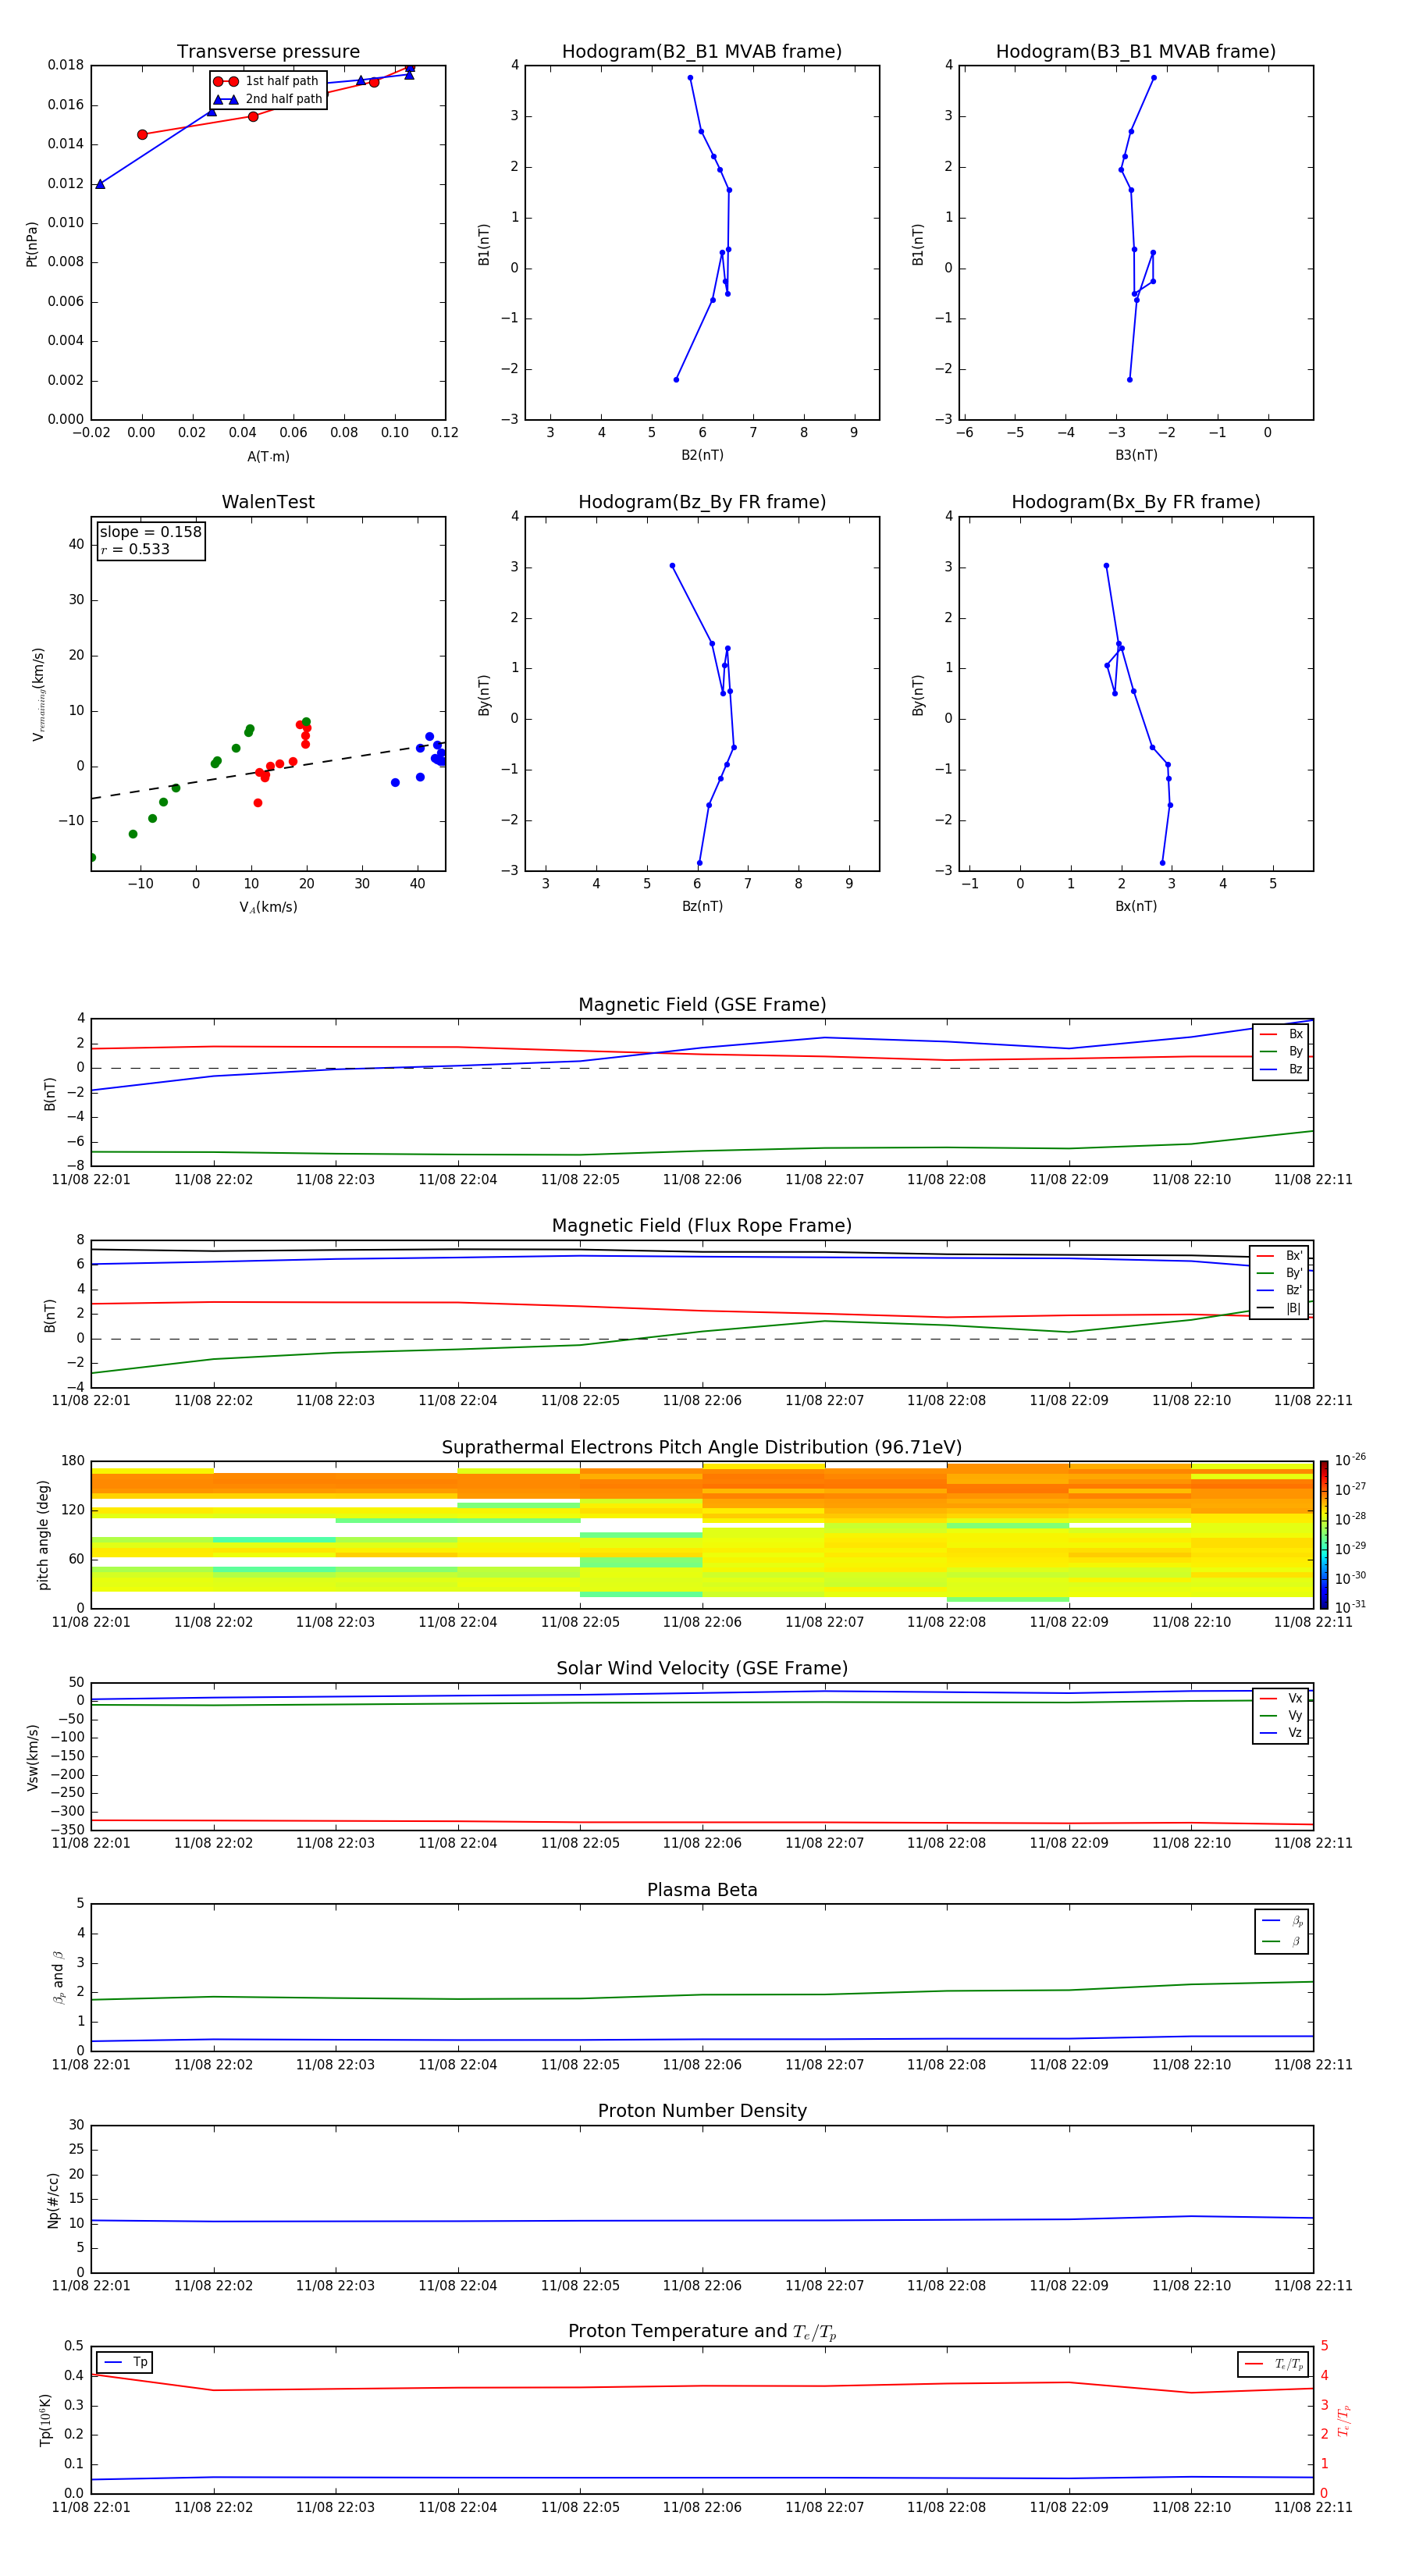Click the "βp" legend entry in Plasma Beta
1405x2576 pixels.
tap(1282, 1920)
